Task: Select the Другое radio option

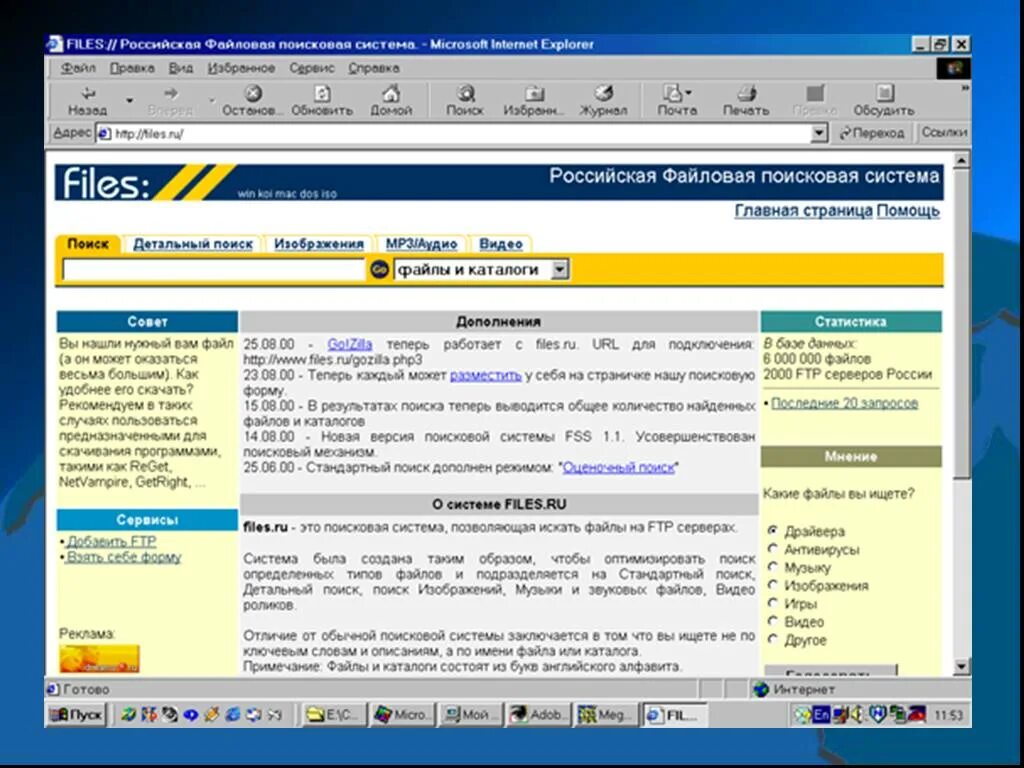Action: (x=773, y=639)
